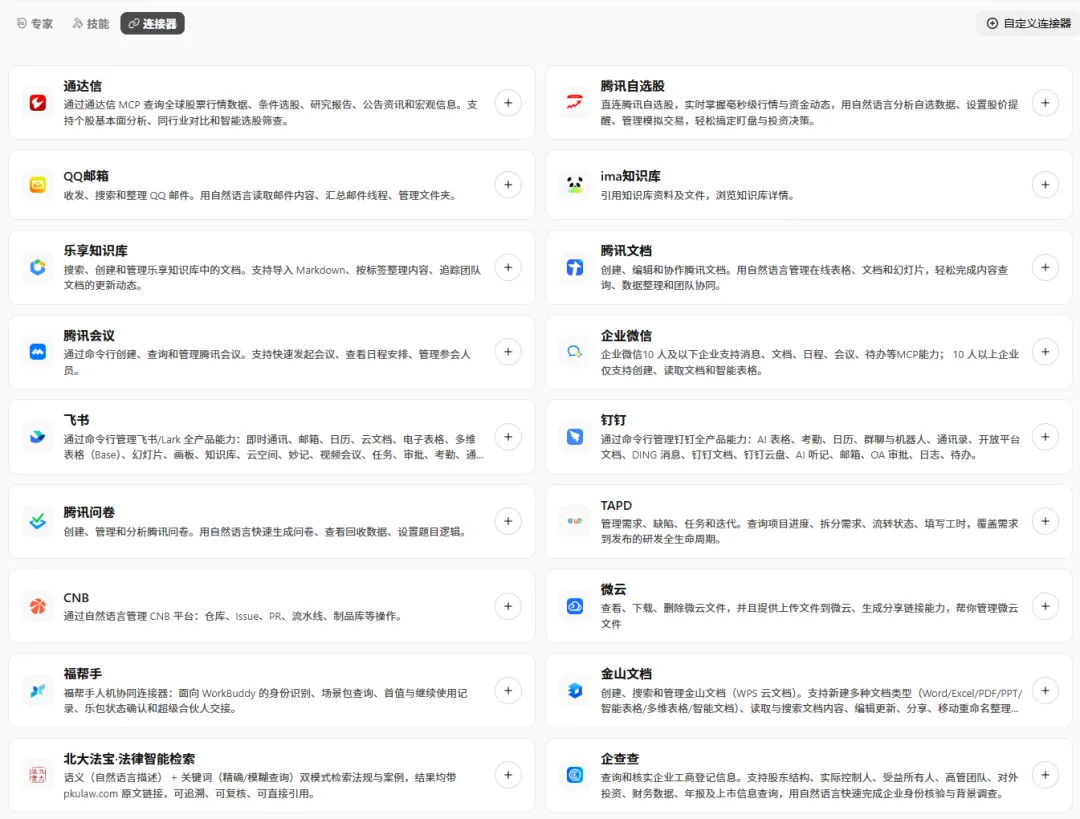
Task: Click the 微云 cloud icon
Action: [x=574, y=606]
